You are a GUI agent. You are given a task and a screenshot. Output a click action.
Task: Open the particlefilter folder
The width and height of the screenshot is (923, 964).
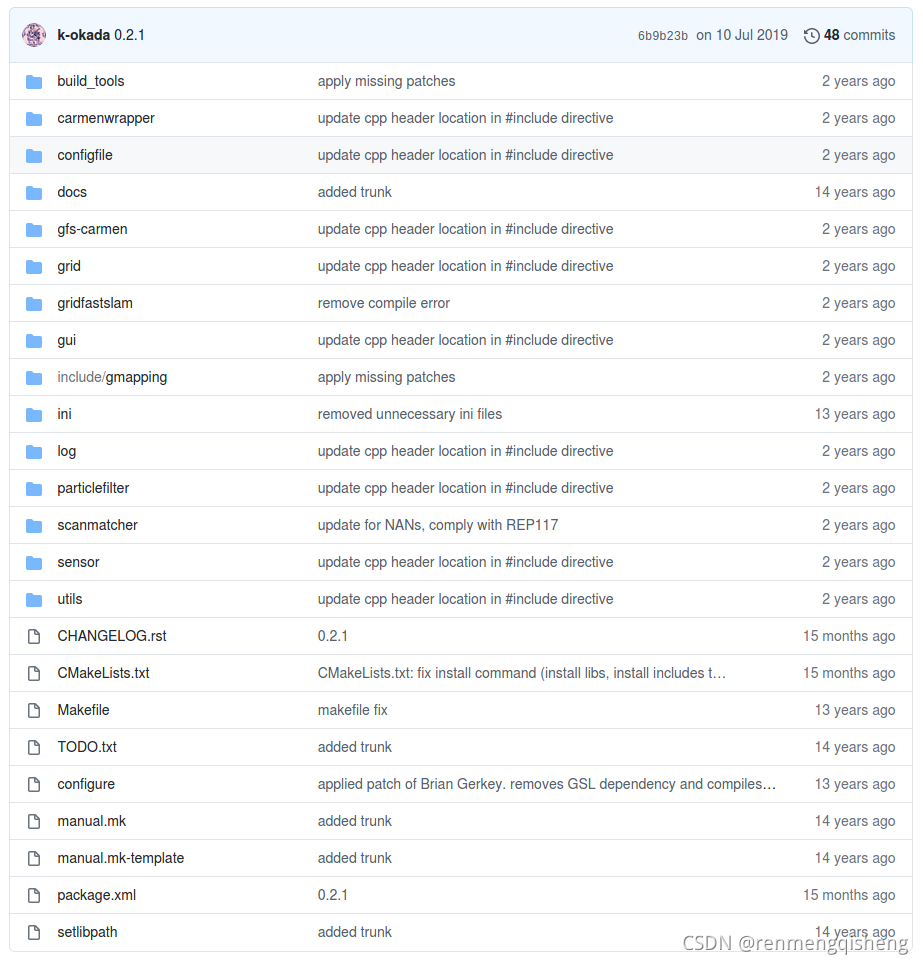(92, 488)
